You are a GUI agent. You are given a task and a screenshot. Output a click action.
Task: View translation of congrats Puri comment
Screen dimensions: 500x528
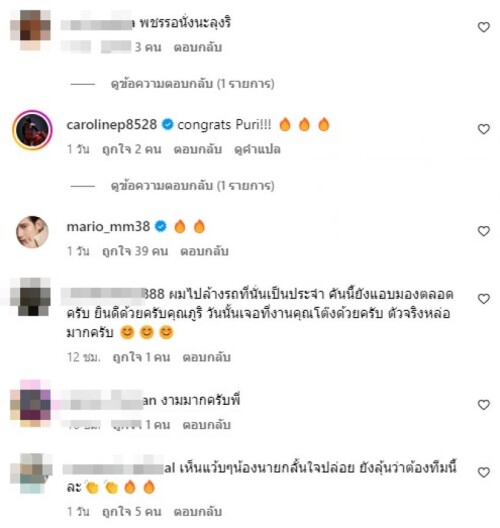(x=257, y=149)
